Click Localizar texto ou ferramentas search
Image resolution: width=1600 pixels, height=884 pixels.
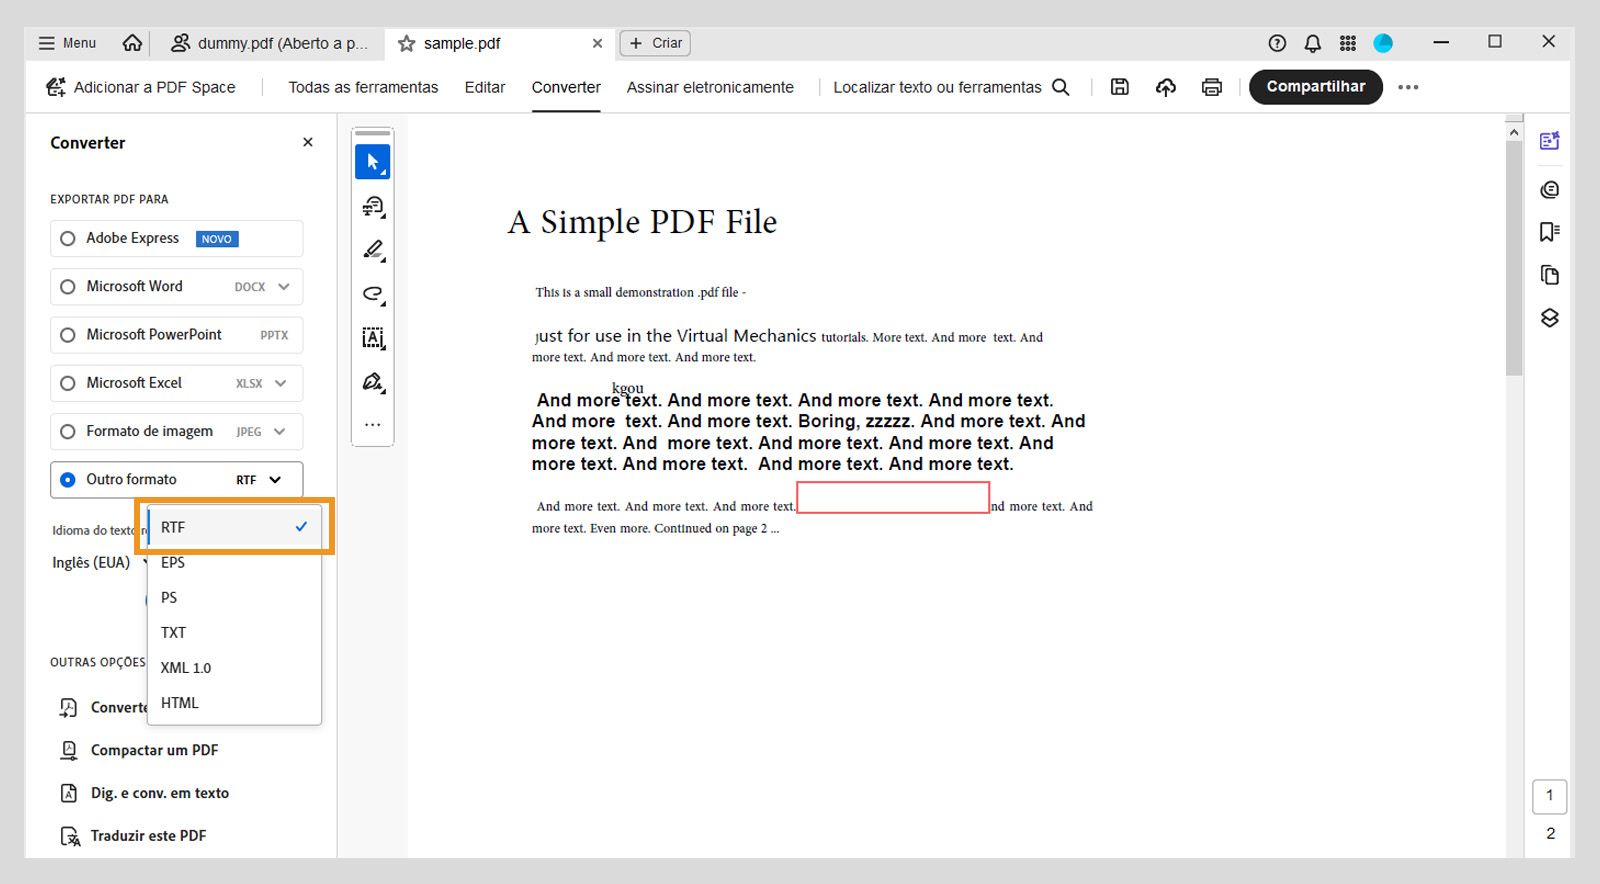pos(951,87)
